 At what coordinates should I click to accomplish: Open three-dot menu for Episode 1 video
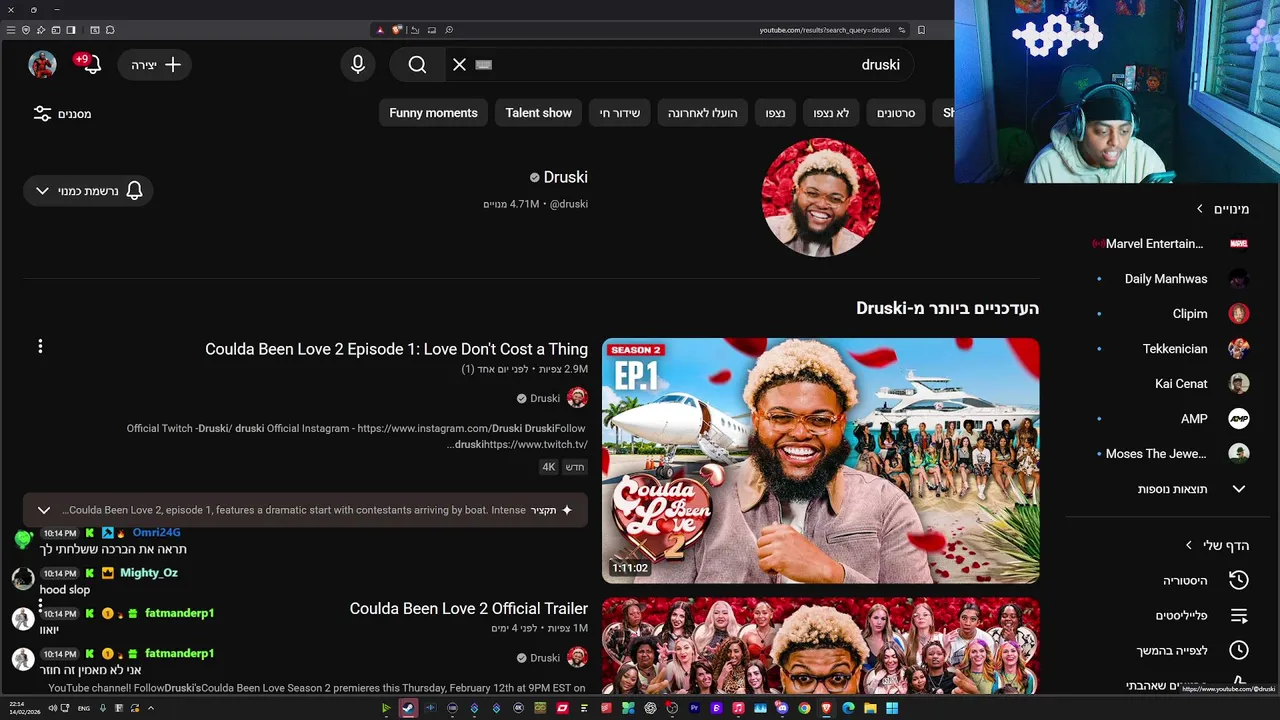(x=40, y=346)
